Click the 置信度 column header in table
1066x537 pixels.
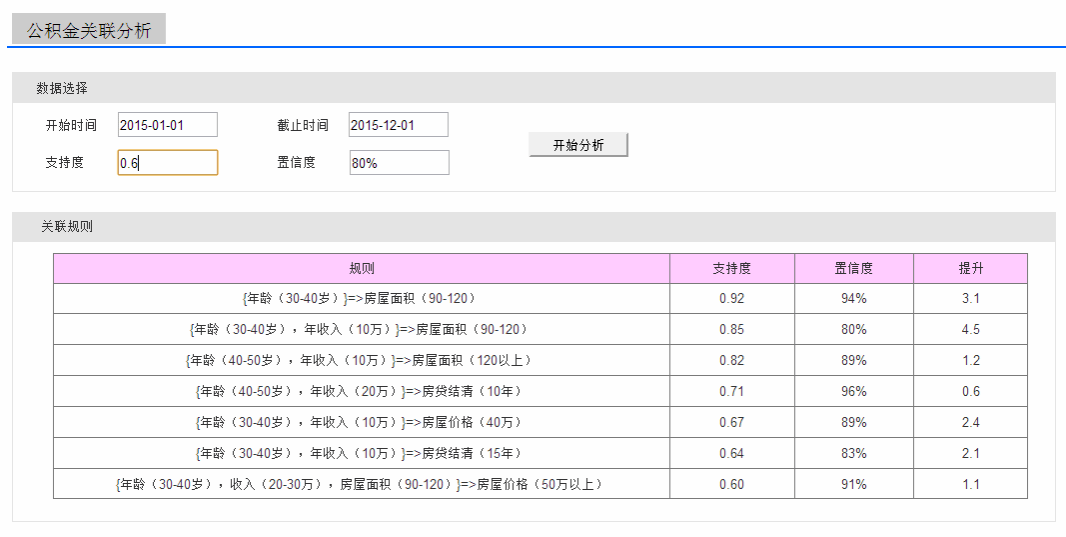tap(853, 269)
